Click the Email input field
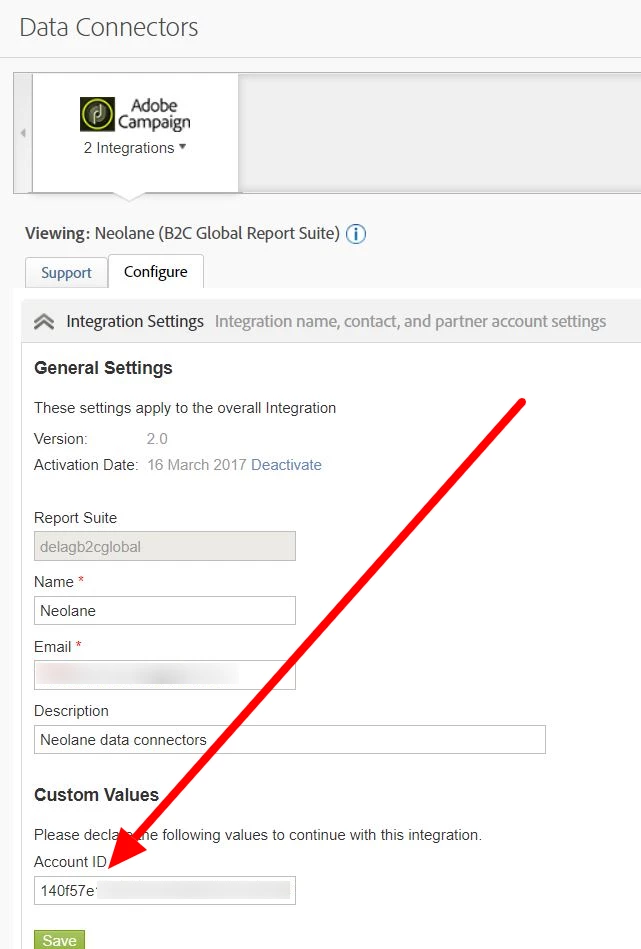Screen dimensions: 641x949 pyautogui.click(x=165, y=675)
